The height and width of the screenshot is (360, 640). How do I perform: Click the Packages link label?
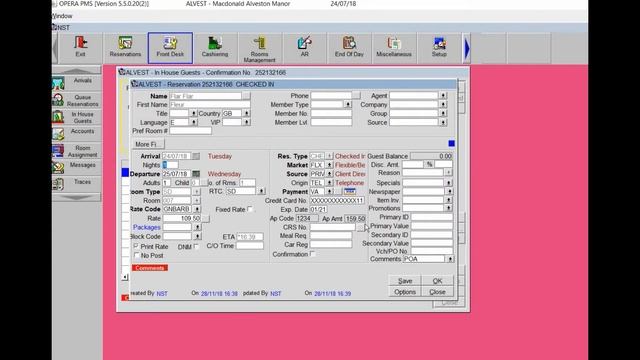point(147,227)
